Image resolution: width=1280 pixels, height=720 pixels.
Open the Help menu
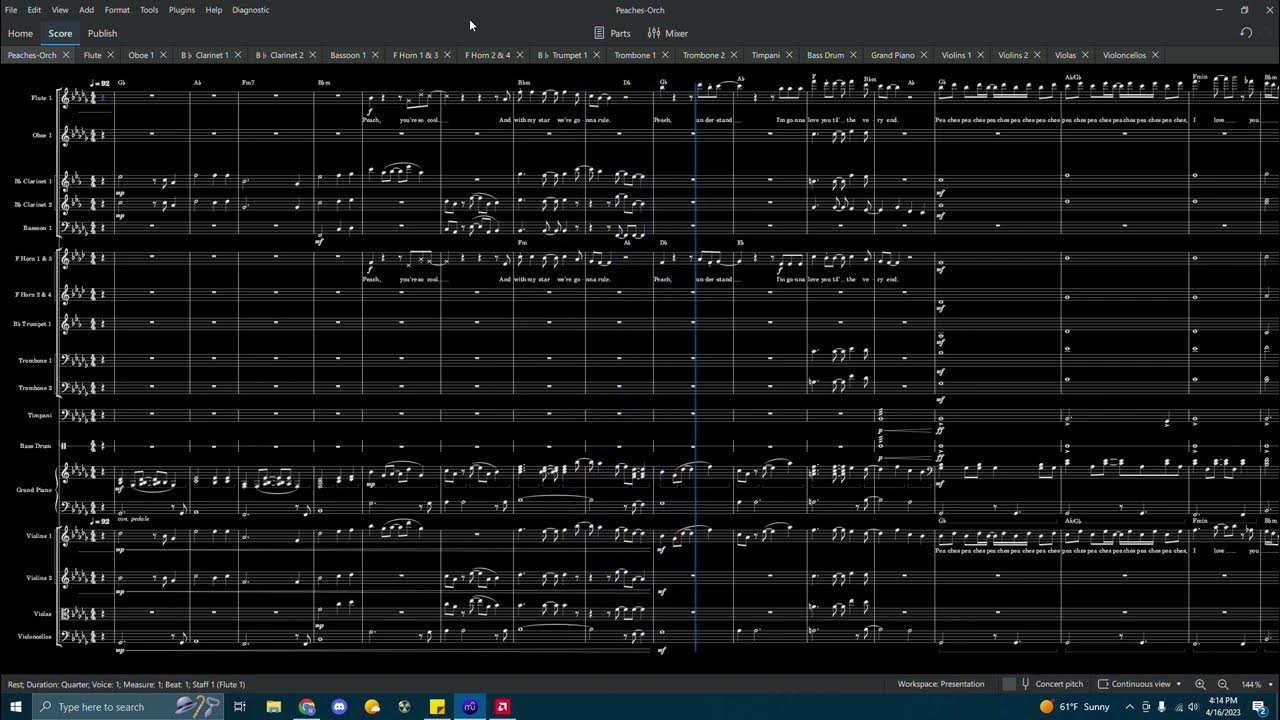pyautogui.click(x=214, y=10)
